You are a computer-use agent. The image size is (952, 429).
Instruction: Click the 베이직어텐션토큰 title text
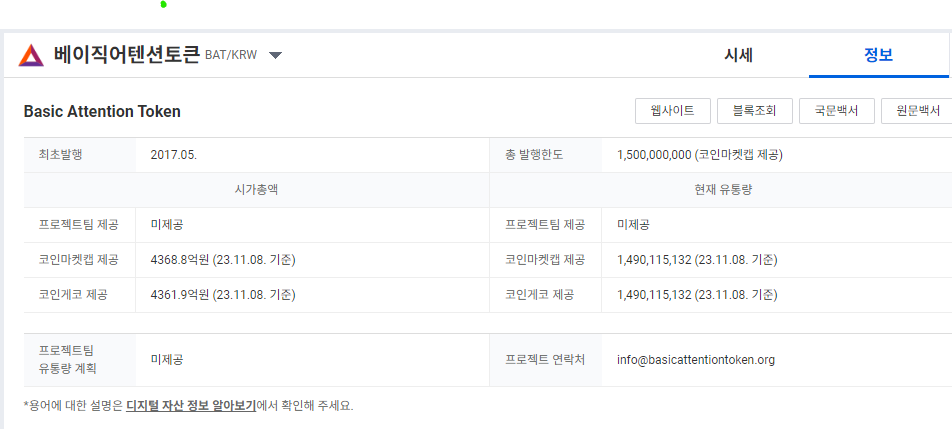click(126, 55)
